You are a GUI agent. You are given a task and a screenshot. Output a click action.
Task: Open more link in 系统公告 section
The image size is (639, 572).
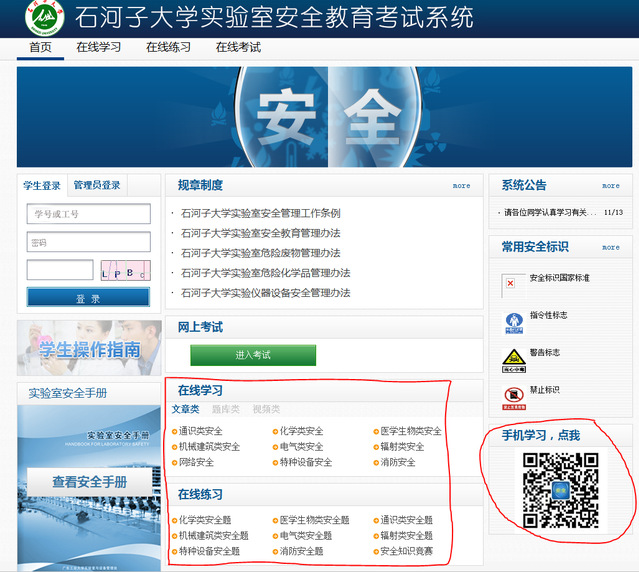tap(610, 186)
